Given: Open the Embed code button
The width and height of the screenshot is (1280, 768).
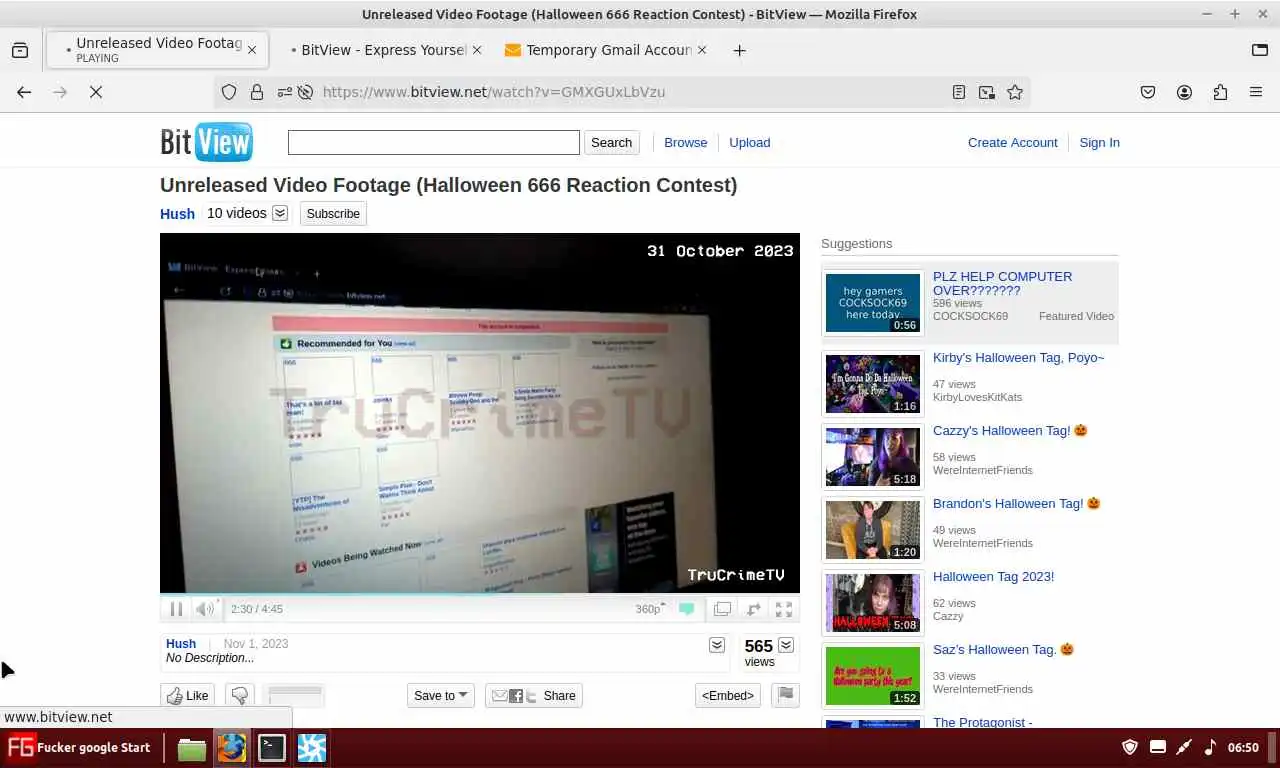Looking at the screenshot, I should pos(728,696).
